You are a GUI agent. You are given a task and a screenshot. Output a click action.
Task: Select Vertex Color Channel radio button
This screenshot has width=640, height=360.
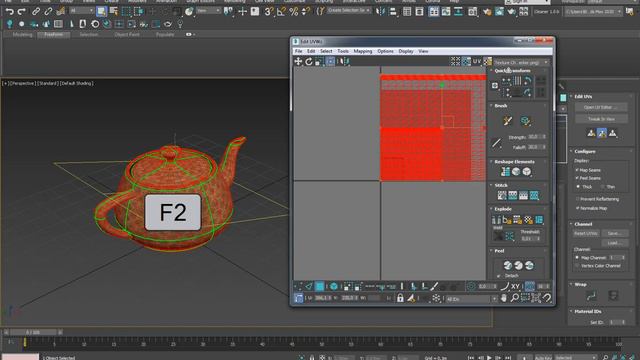pyautogui.click(x=577, y=266)
